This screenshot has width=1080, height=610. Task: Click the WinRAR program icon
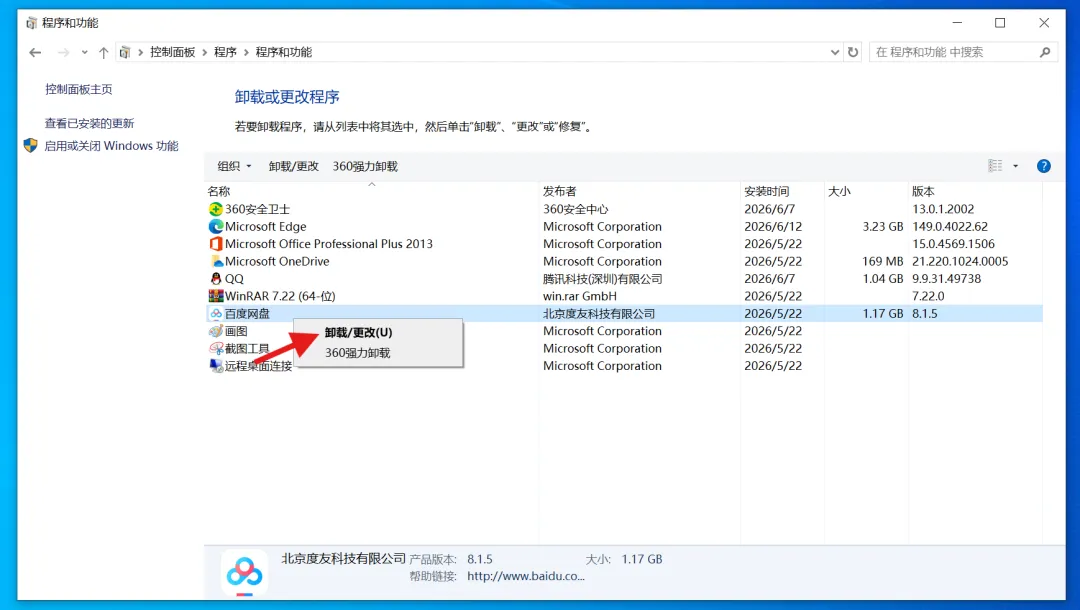pos(216,296)
